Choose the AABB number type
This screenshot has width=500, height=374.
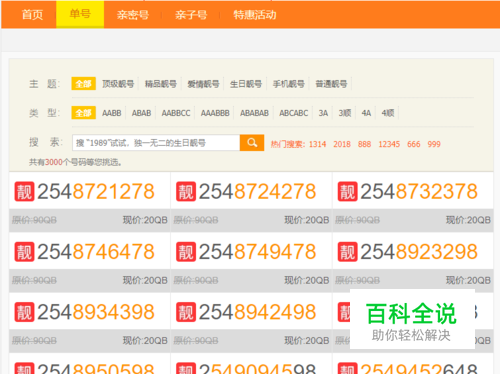112,113
